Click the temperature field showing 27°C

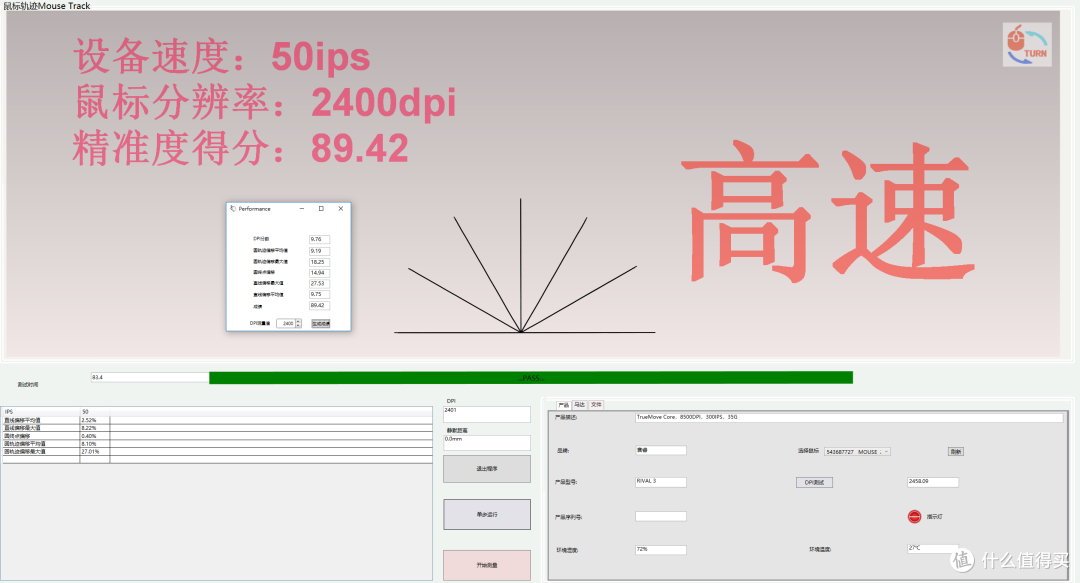[x=933, y=549]
